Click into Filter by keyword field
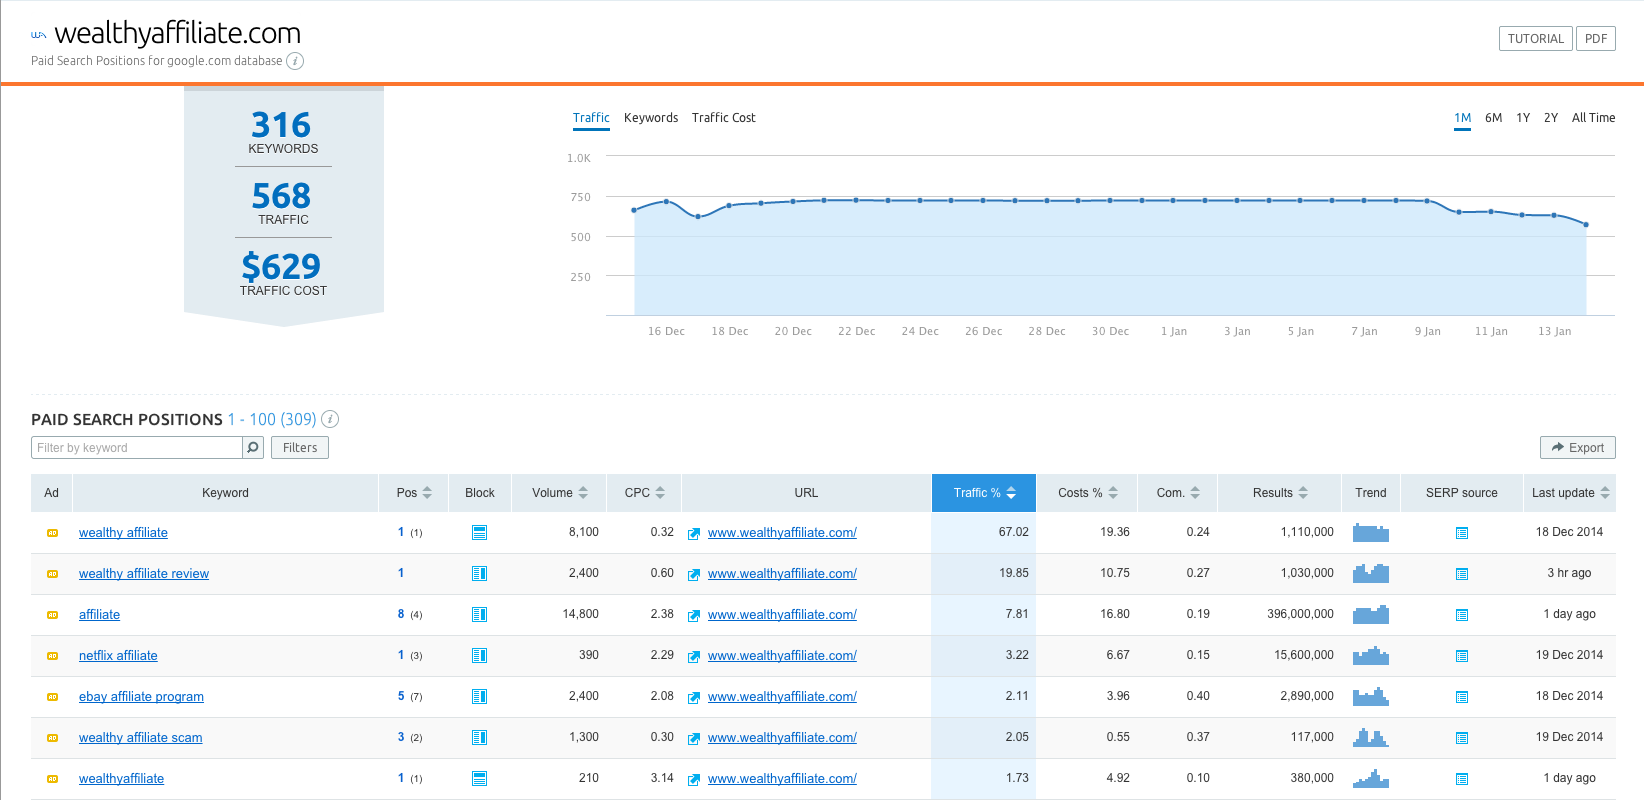1644x800 pixels. pos(137,448)
